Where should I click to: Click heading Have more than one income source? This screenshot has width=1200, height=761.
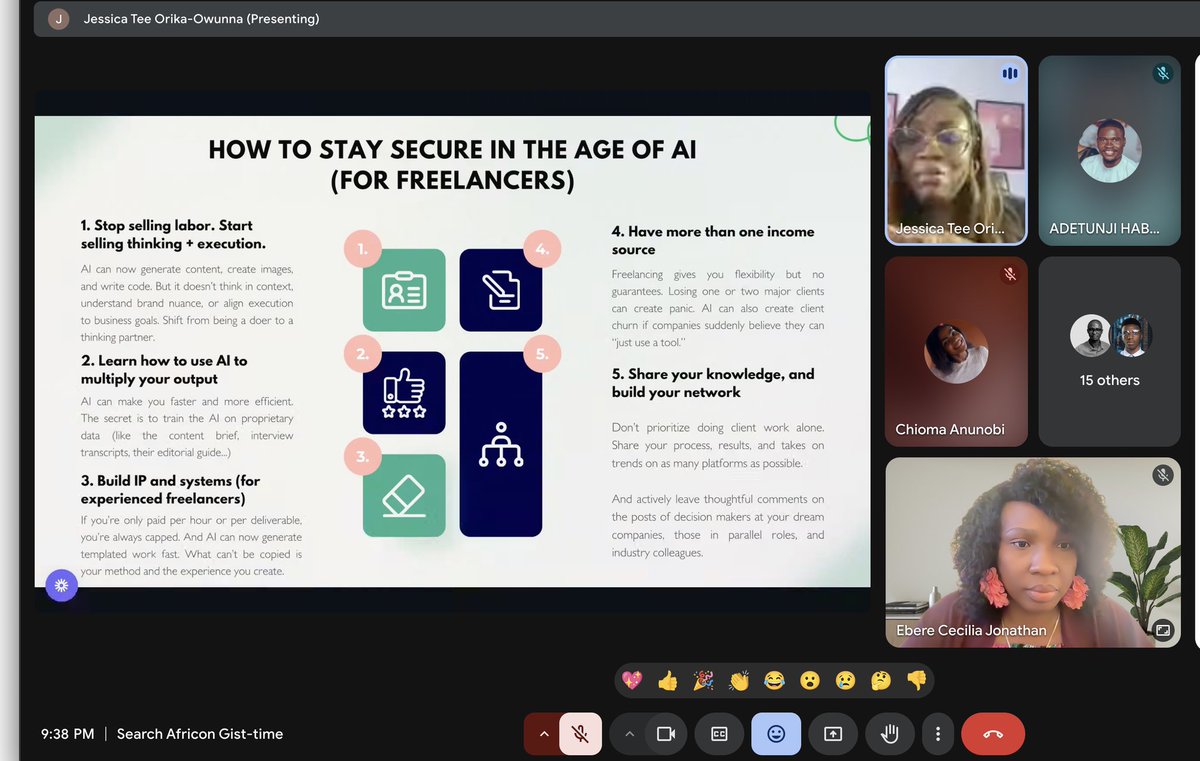point(713,240)
